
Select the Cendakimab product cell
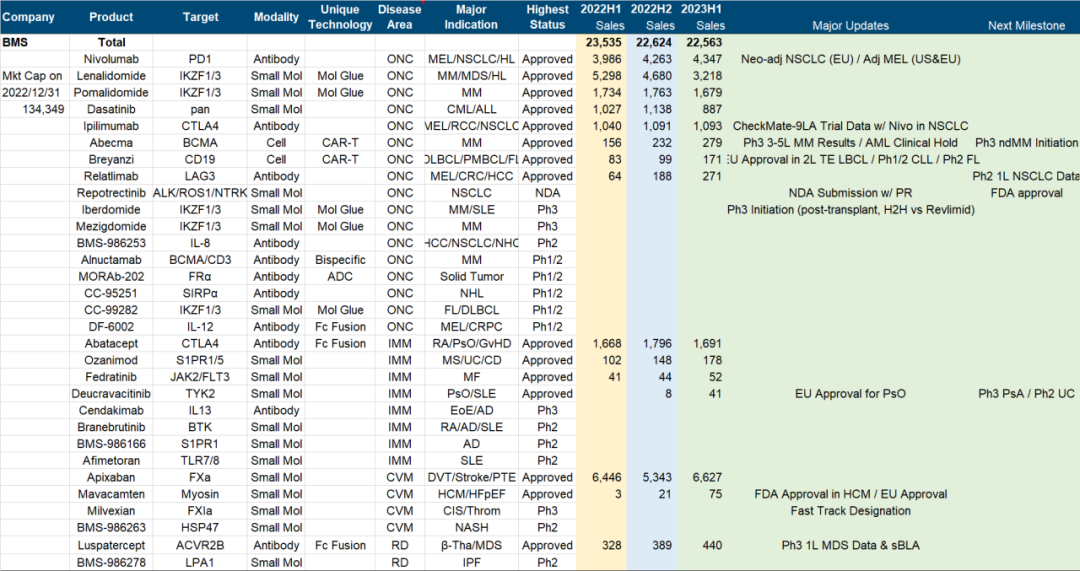(x=111, y=411)
